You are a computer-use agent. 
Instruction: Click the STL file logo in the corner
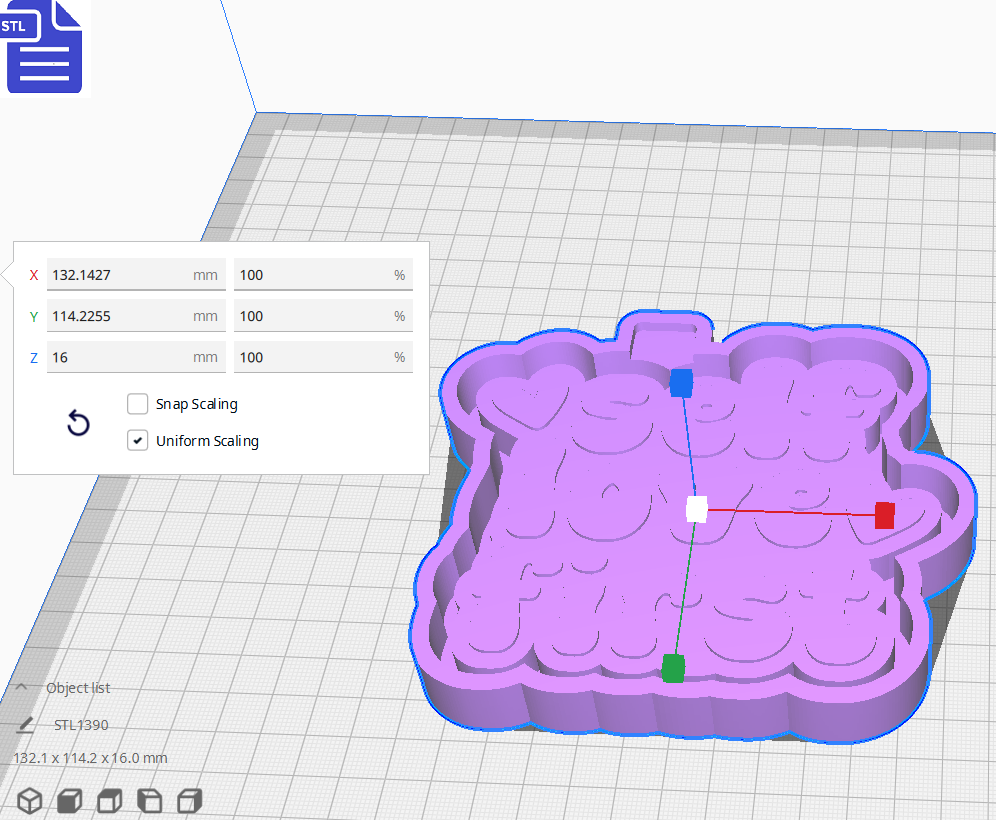tap(44, 47)
